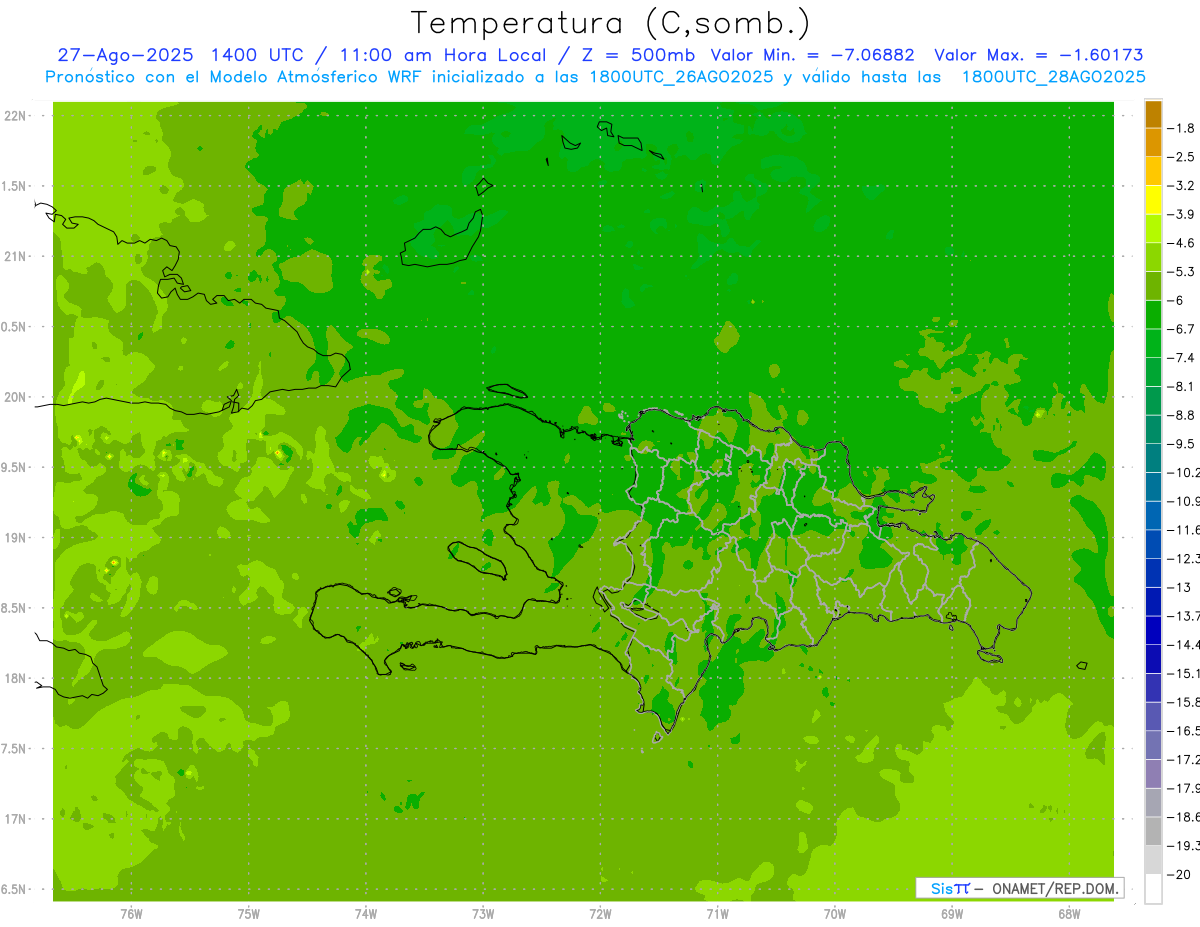Pick the swatch between -1.8 and -2.5
The height and width of the screenshot is (927, 1200).
(x=1153, y=143)
